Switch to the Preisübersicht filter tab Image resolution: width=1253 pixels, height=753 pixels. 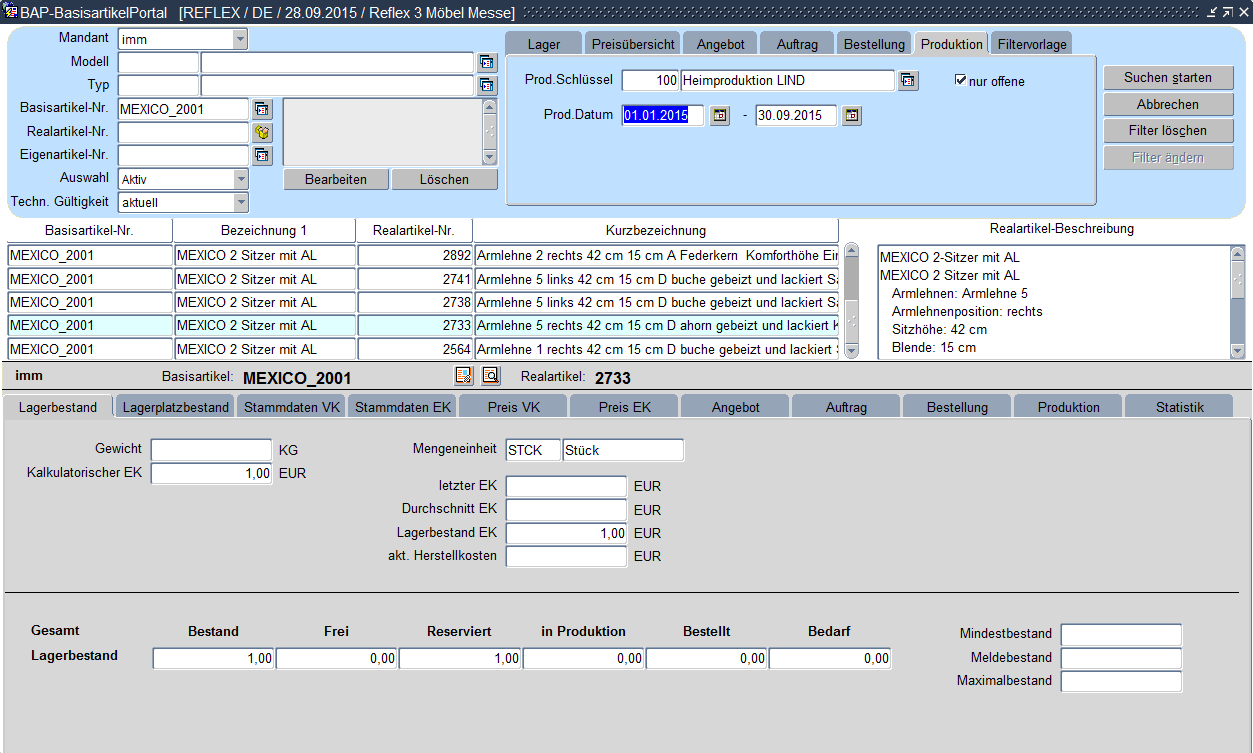[634, 44]
